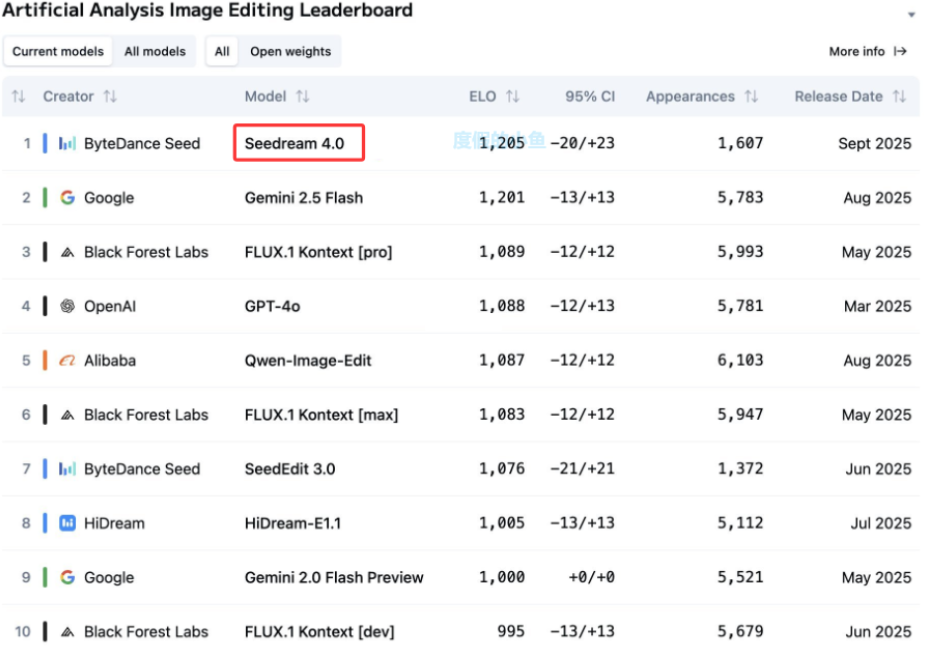Viewport: 932px width, 651px height.
Task: Sort table by Model column arrows
Action: click(303, 96)
